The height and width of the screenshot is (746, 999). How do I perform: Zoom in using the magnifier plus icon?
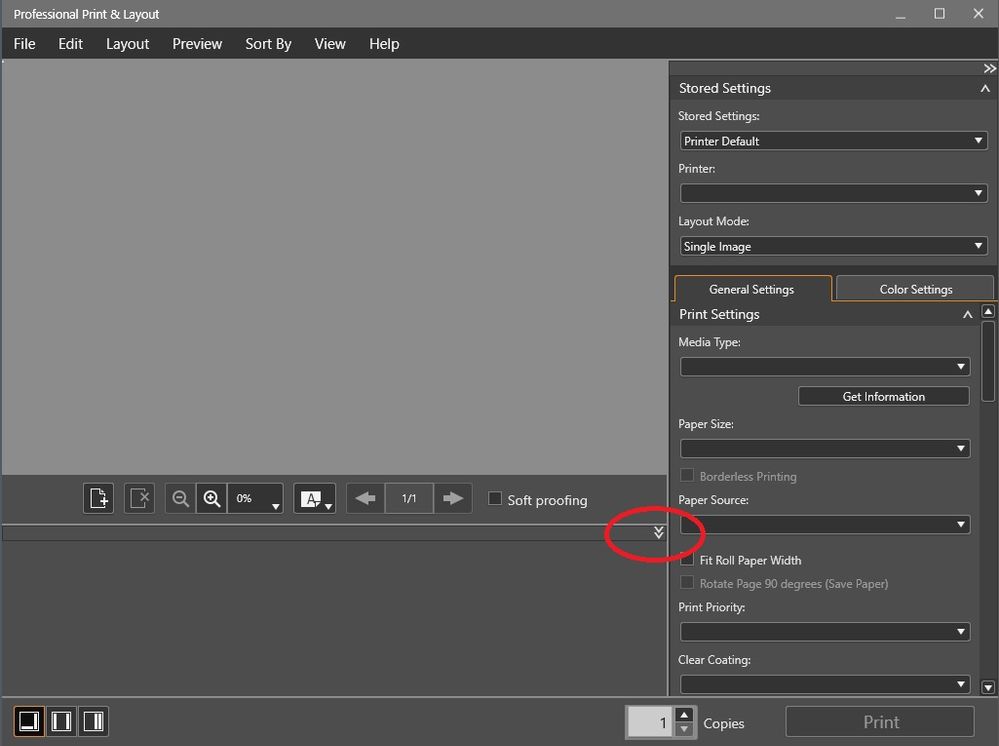pos(211,498)
